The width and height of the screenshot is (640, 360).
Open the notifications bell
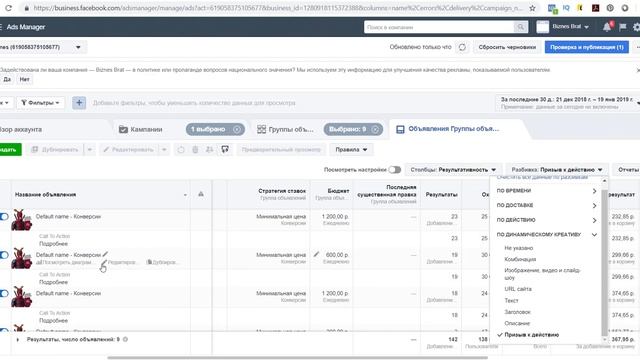pyautogui.click(x=607, y=27)
